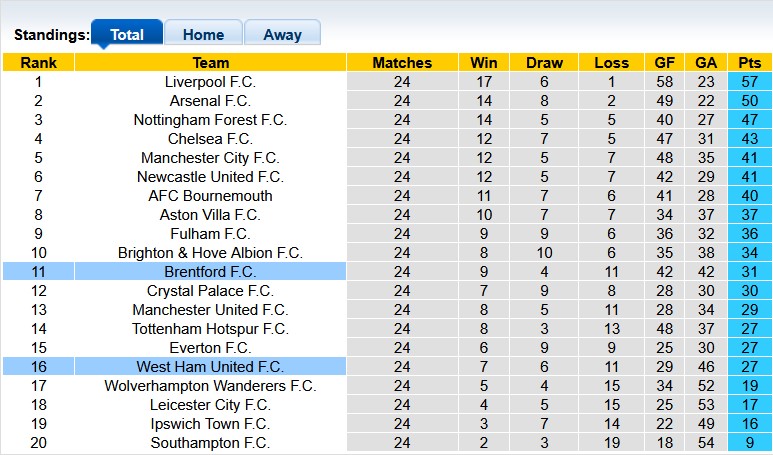
Task: Select the Away standings tab
Action: click(282, 34)
